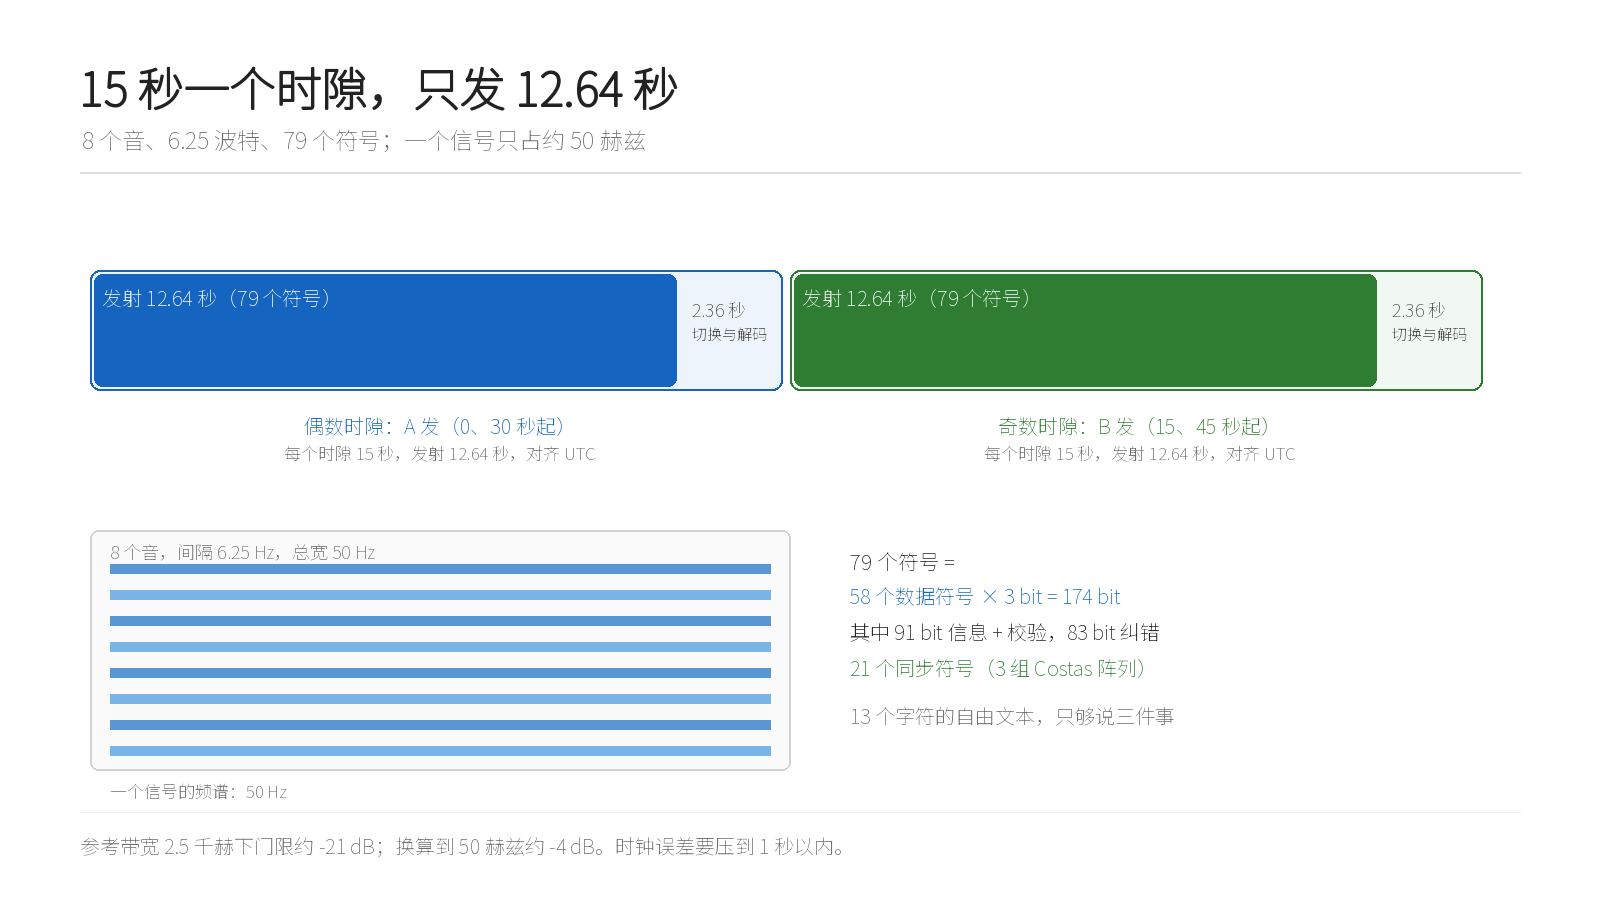Select the blue block '发射 12.64 秒（79 个符号）'
1600x900 pixels.
(385, 330)
